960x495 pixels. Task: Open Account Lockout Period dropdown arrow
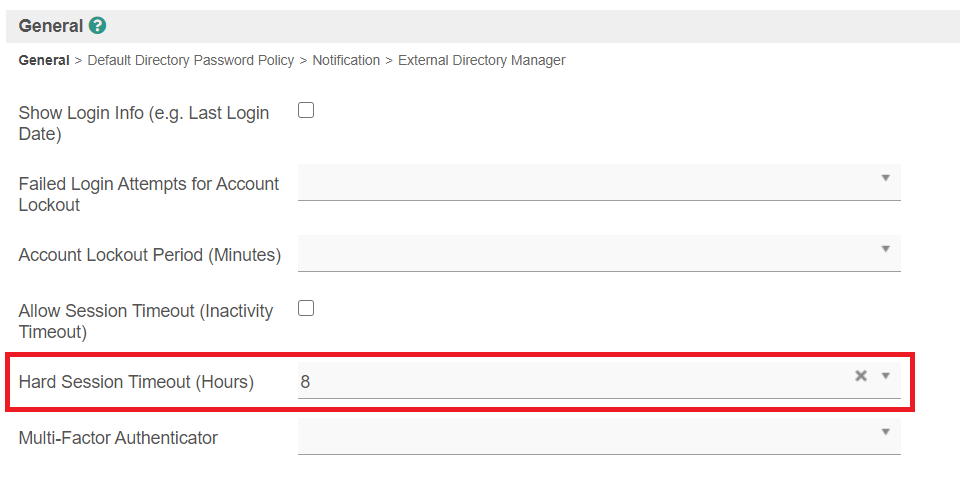coord(885,248)
